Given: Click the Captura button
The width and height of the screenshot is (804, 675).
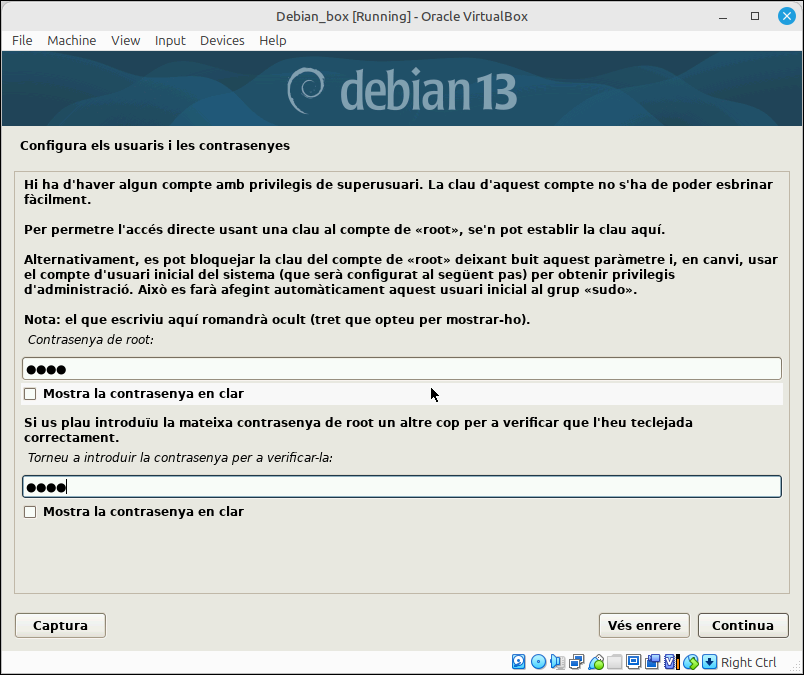Looking at the screenshot, I should (61, 625).
